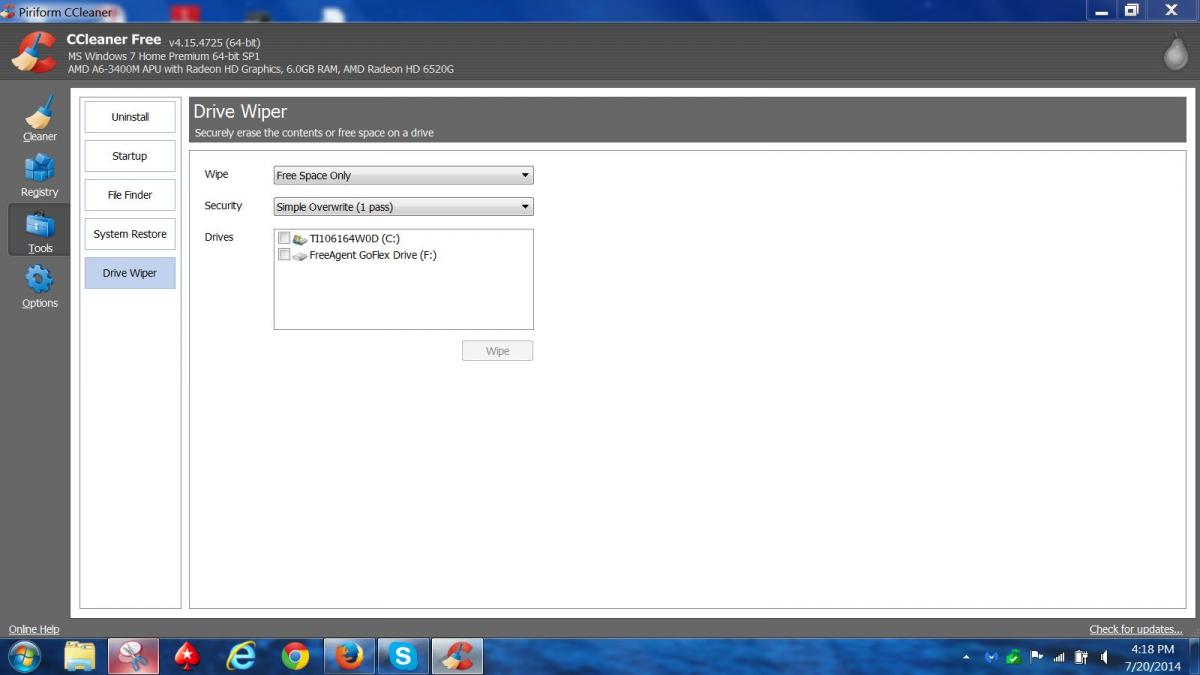Viewport: 1200px width, 675px height.
Task: Launch Internet Explorer from taskbar
Action: pyautogui.click(x=241, y=656)
